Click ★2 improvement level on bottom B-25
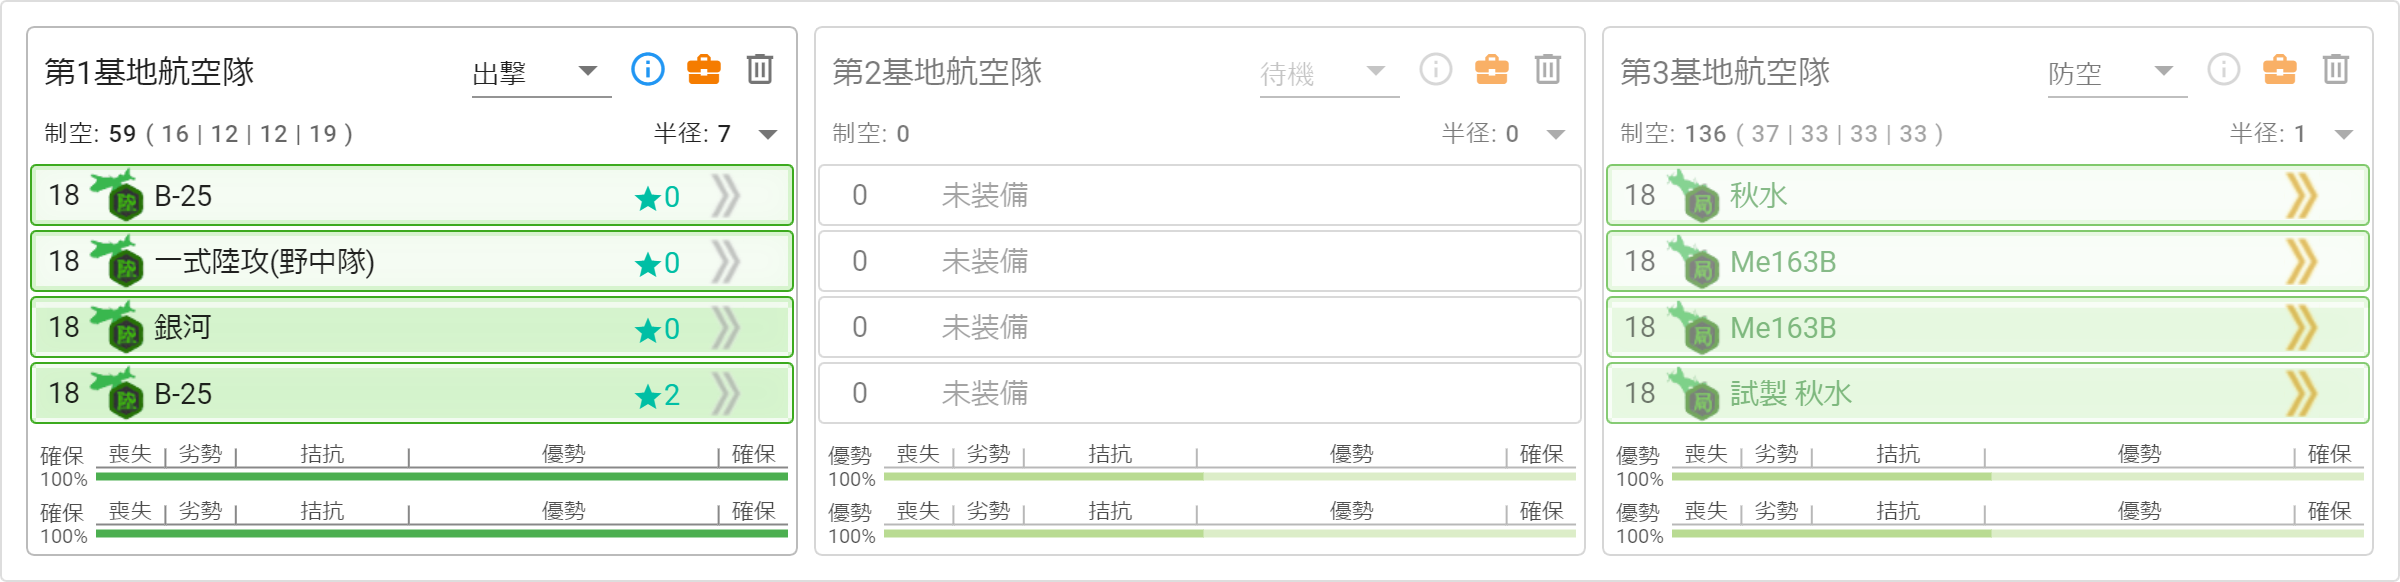This screenshot has height=582, width=2400. click(658, 395)
